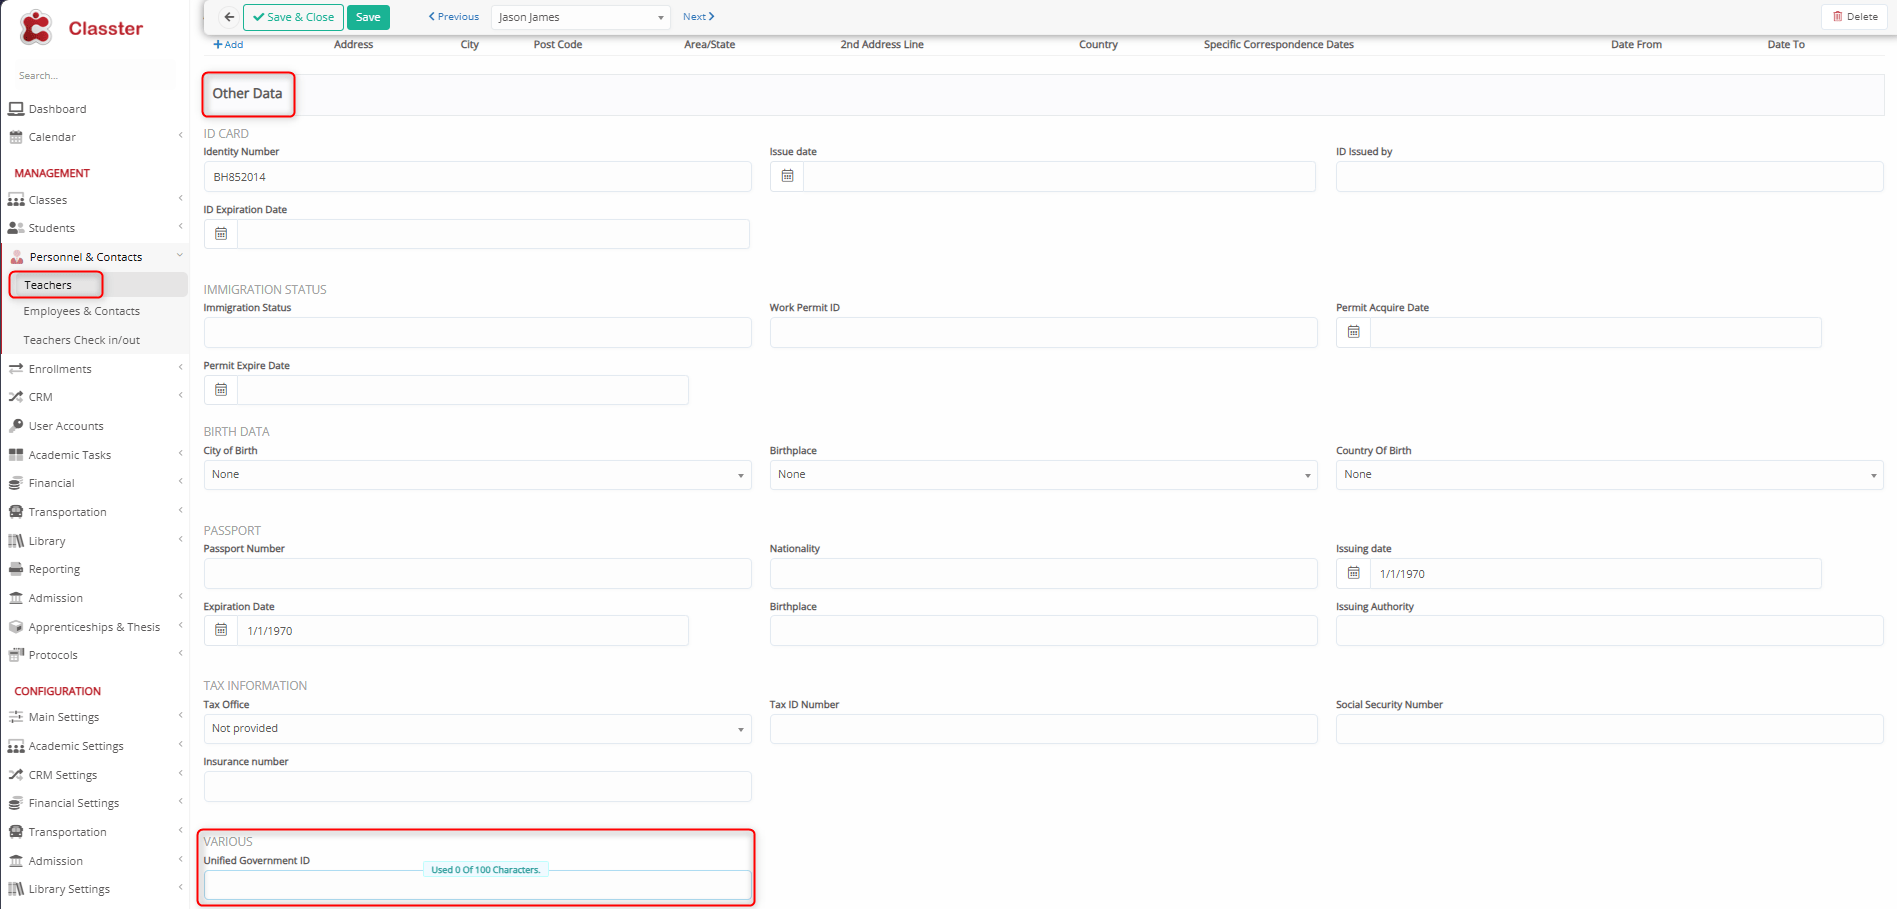Open the ID Expiration Date calendar picker
The width and height of the screenshot is (1897, 909).
pyautogui.click(x=221, y=234)
